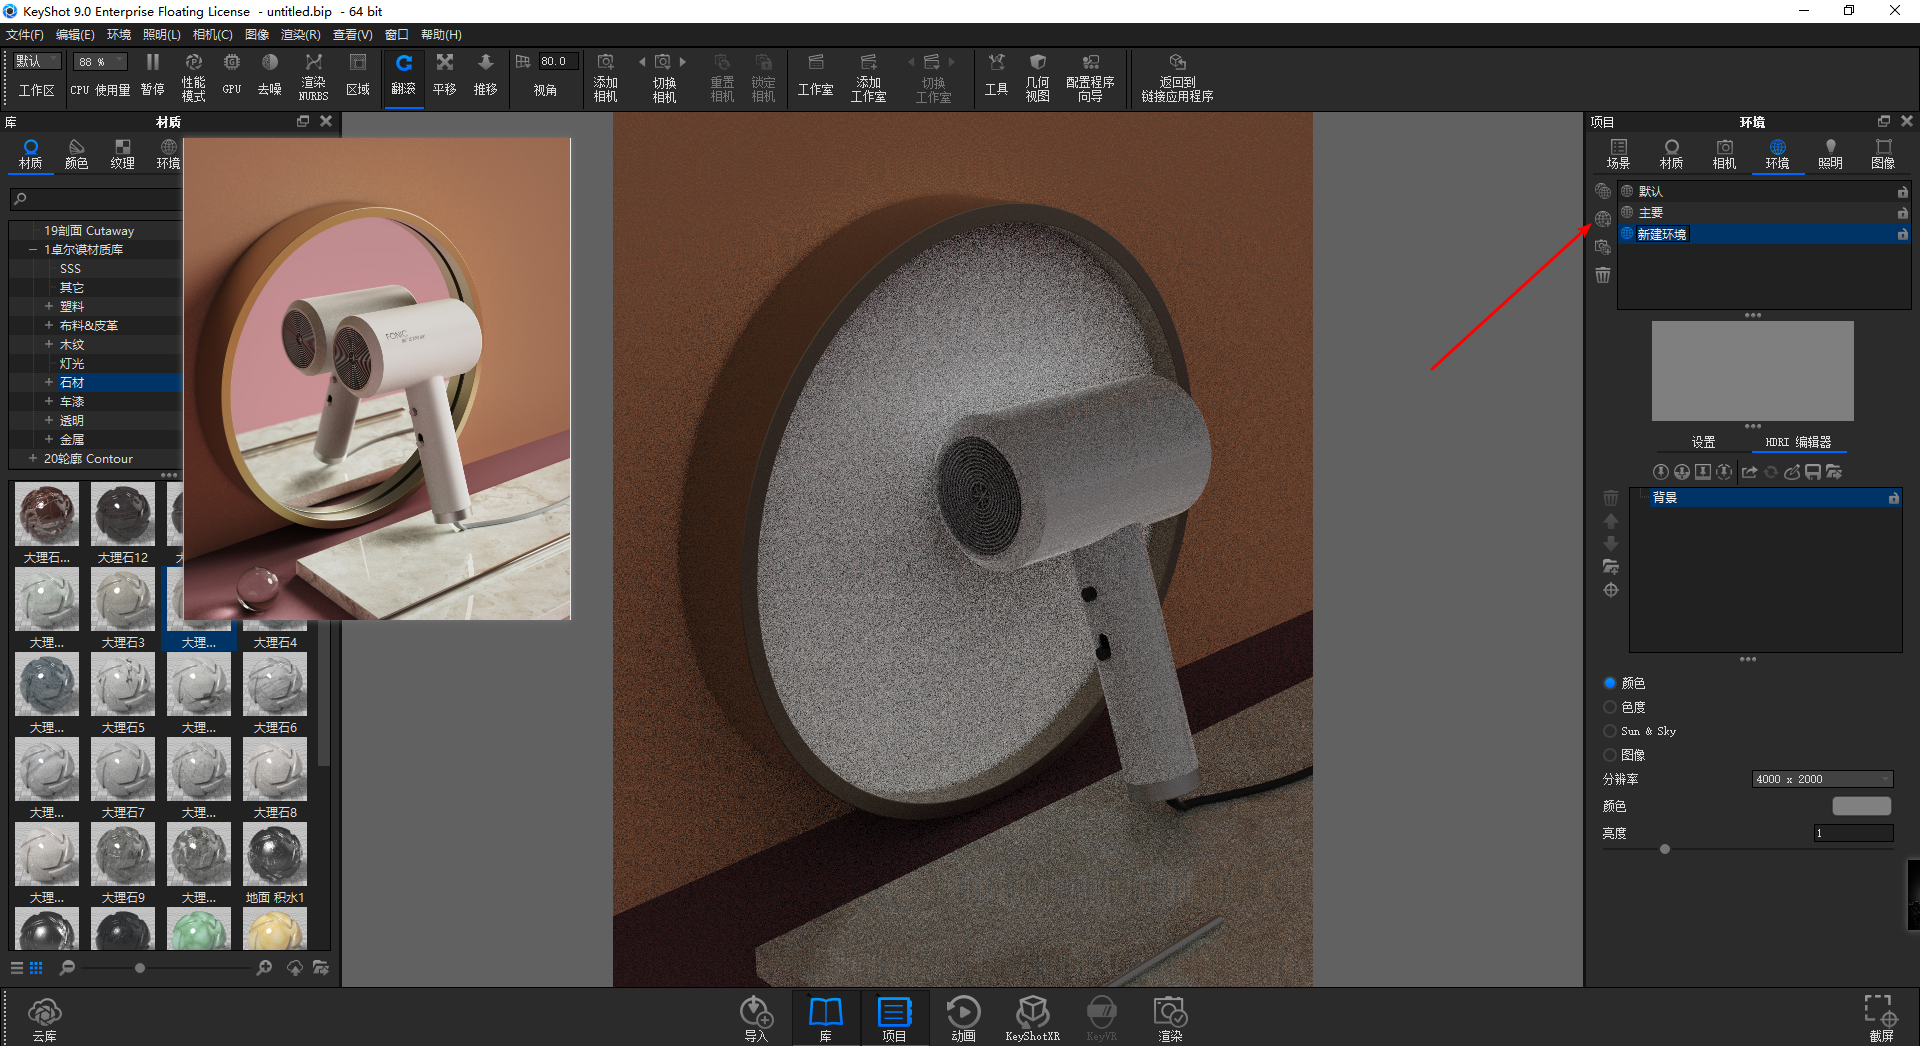Select the Image (图像) radio button
1920x1046 pixels.
(1610, 755)
